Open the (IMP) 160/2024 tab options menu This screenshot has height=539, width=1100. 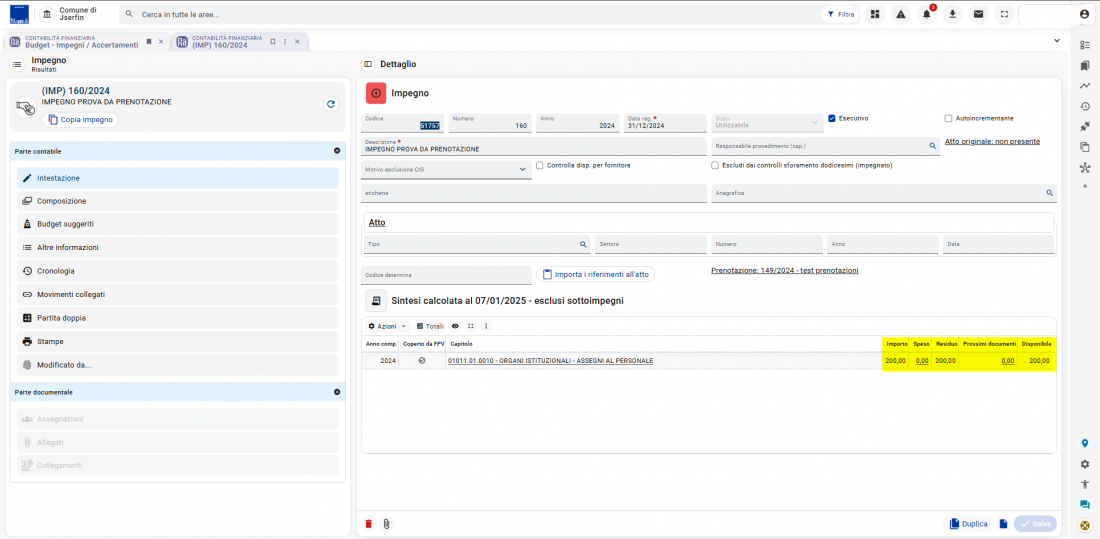[285, 41]
